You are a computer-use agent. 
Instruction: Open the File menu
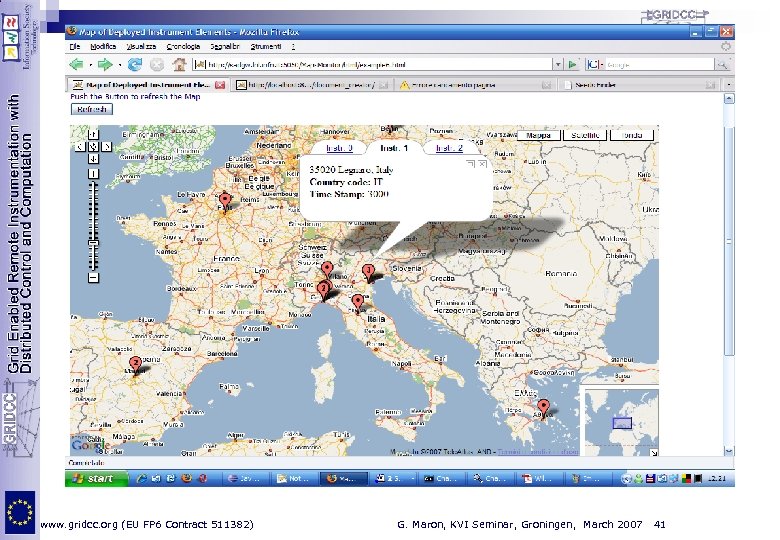pyautogui.click(x=75, y=46)
